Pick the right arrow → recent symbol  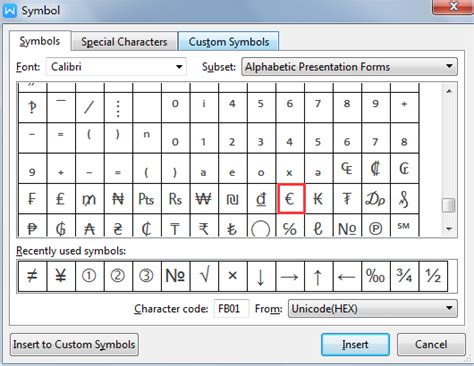coord(290,276)
